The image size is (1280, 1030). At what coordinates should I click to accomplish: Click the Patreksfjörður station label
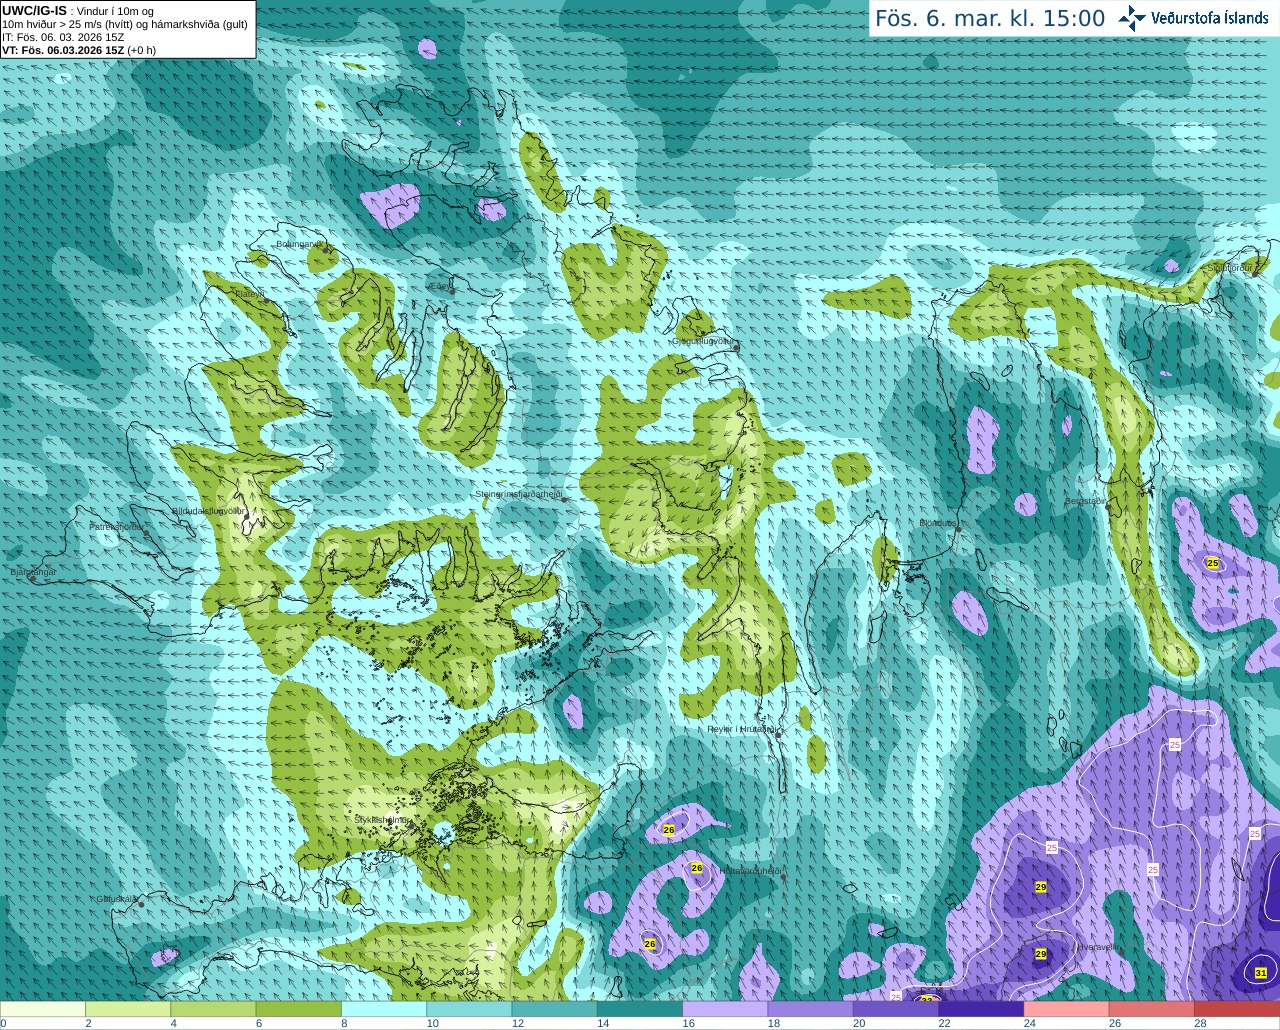click(x=117, y=526)
